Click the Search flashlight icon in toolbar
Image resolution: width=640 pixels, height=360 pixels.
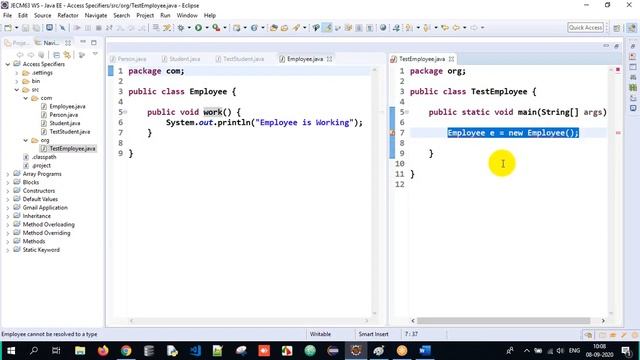pos(297,28)
